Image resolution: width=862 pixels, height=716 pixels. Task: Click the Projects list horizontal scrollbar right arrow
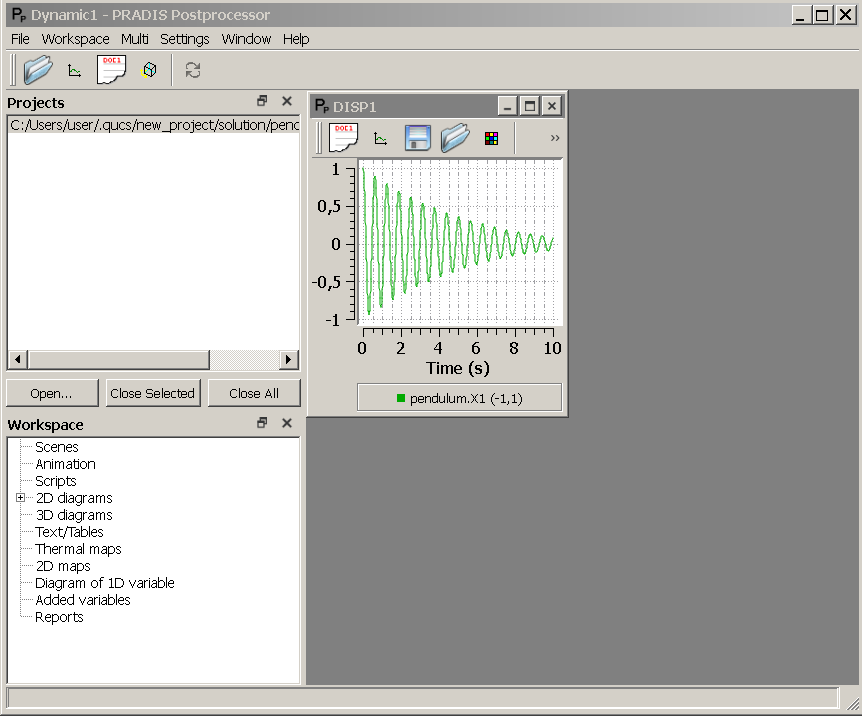click(x=289, y=360)
